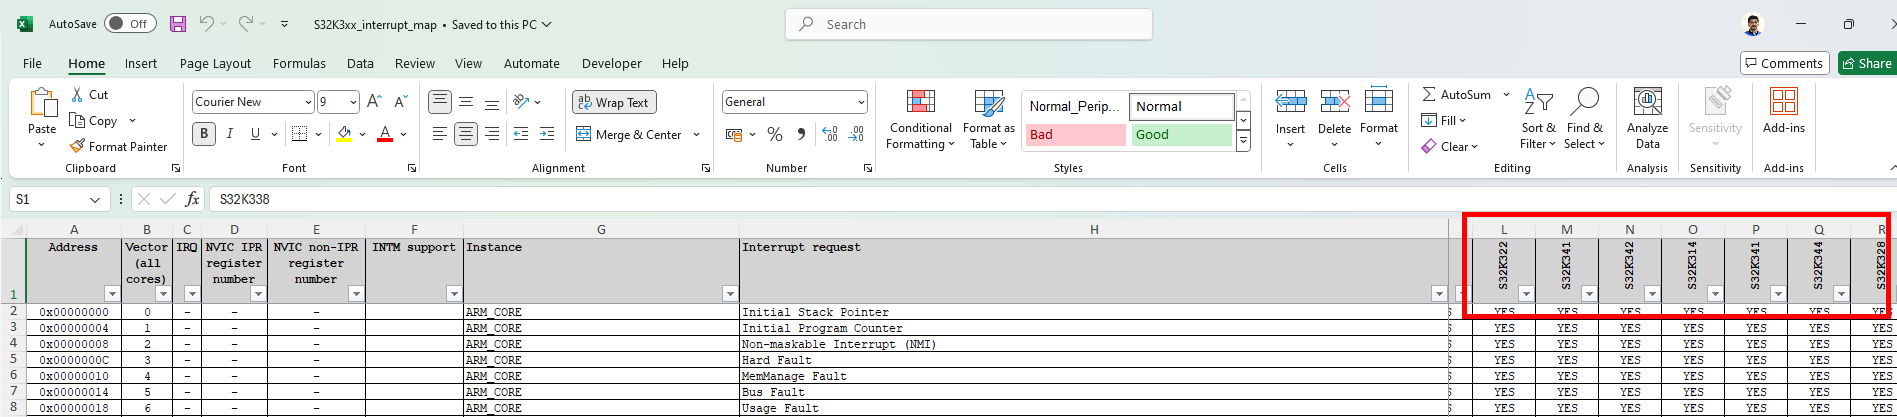Insert function using the fx icon

coord(193,199)
